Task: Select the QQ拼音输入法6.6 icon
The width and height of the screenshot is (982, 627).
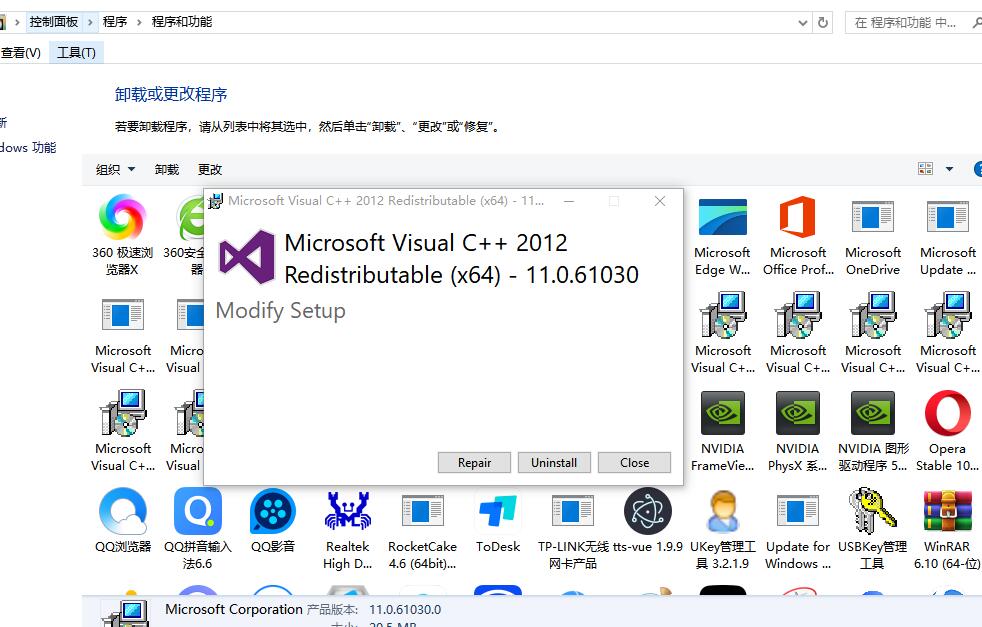Action: (198, 512)
